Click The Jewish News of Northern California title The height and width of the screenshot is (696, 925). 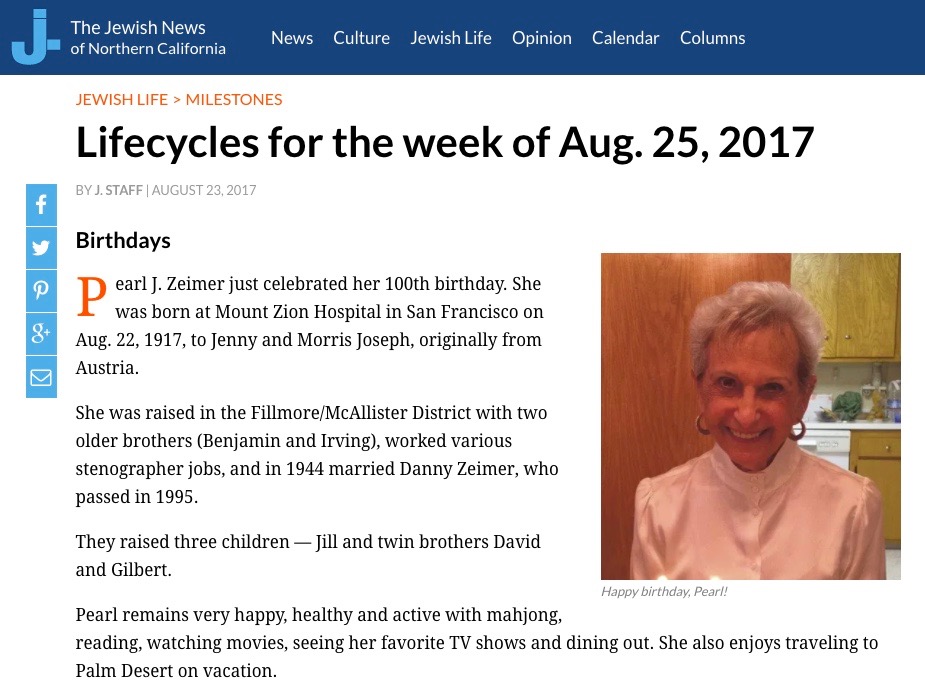click(x=147, y=37)
